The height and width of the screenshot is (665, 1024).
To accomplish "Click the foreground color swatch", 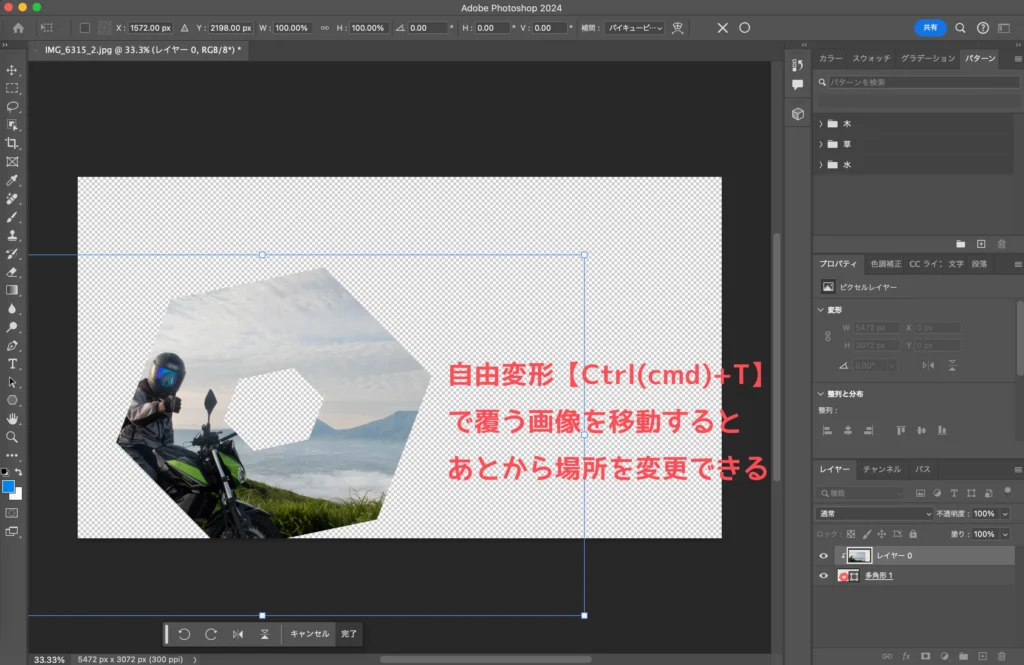I will [9, 487].
